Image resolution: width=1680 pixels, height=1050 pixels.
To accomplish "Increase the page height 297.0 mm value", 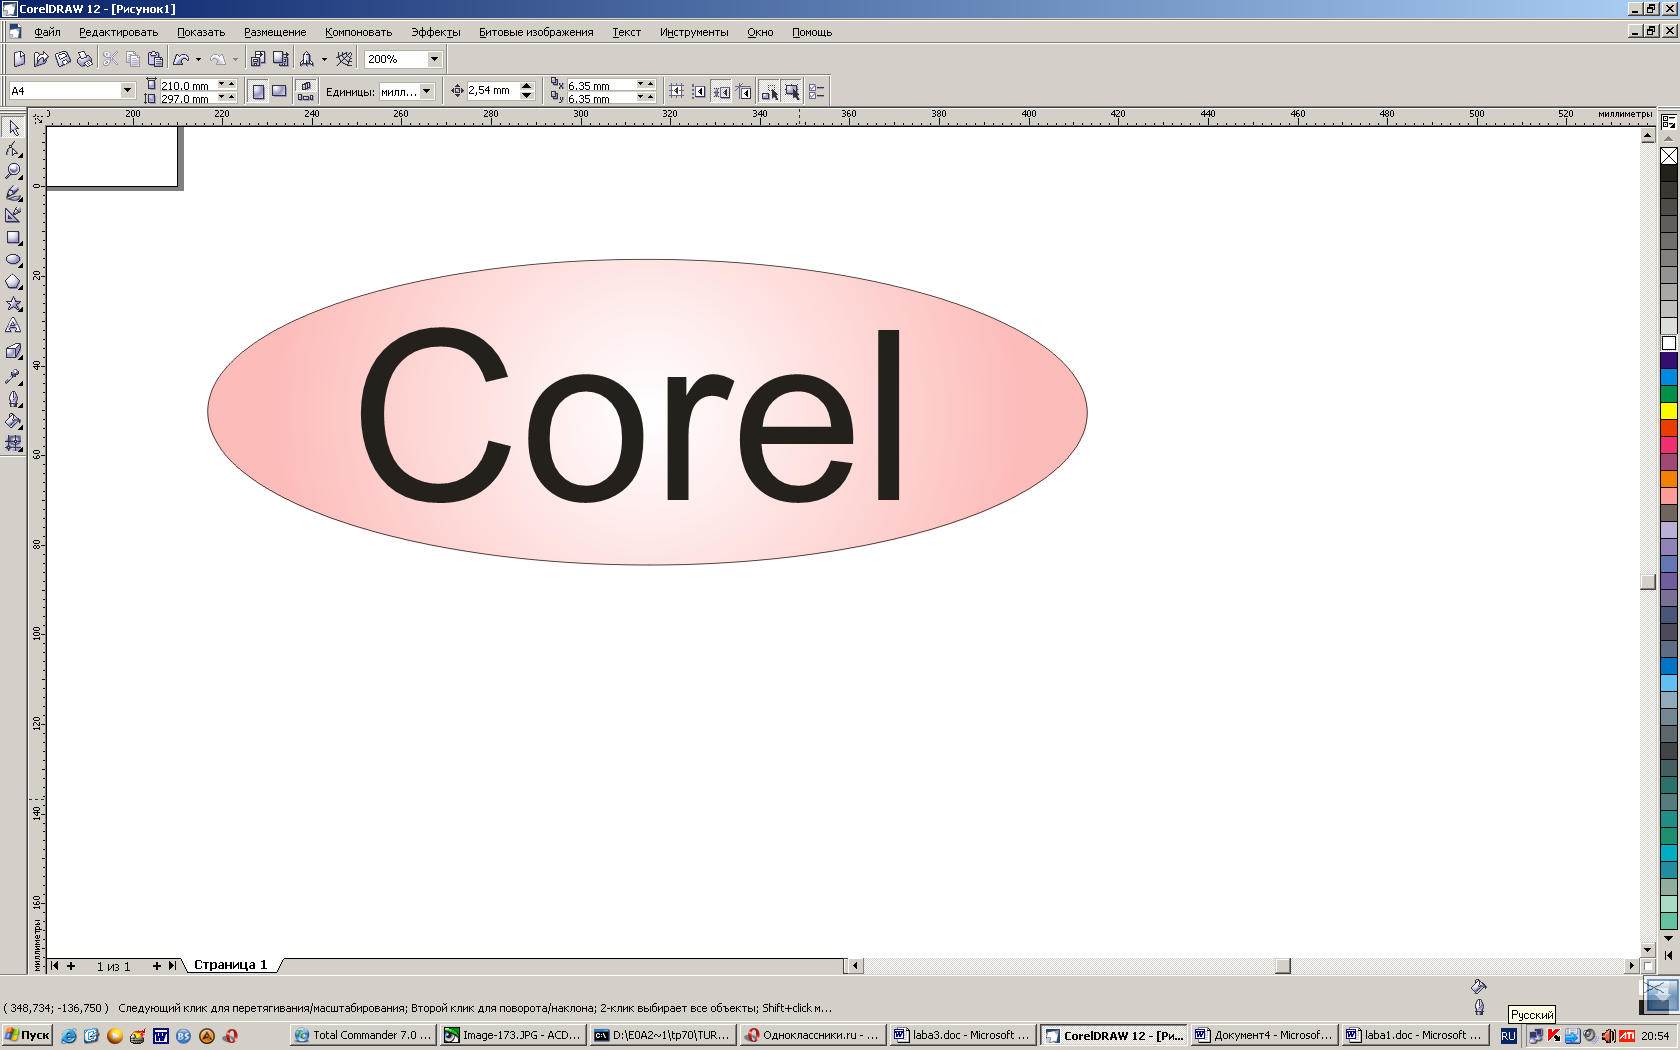I will pos(232,97).
